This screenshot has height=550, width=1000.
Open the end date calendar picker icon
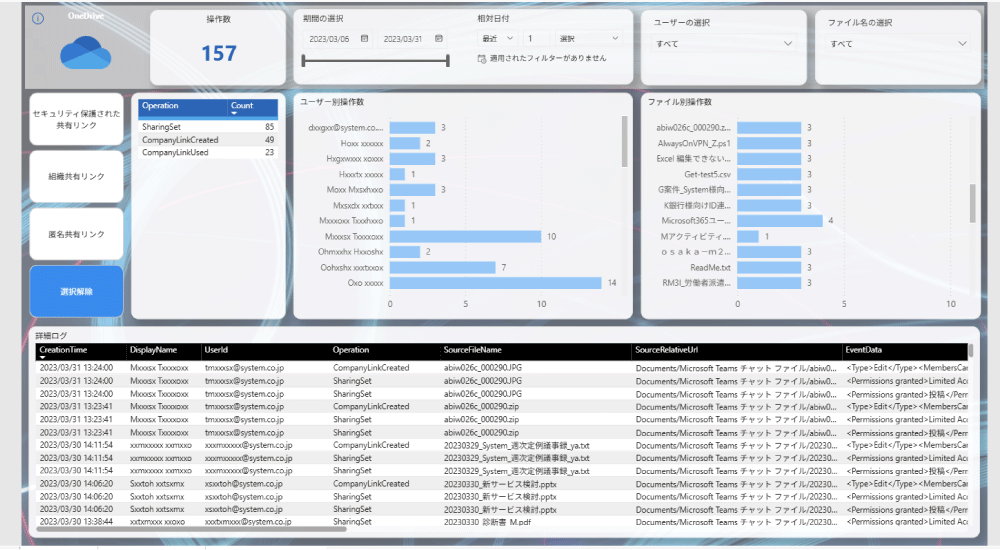click(x=439, y=38)
